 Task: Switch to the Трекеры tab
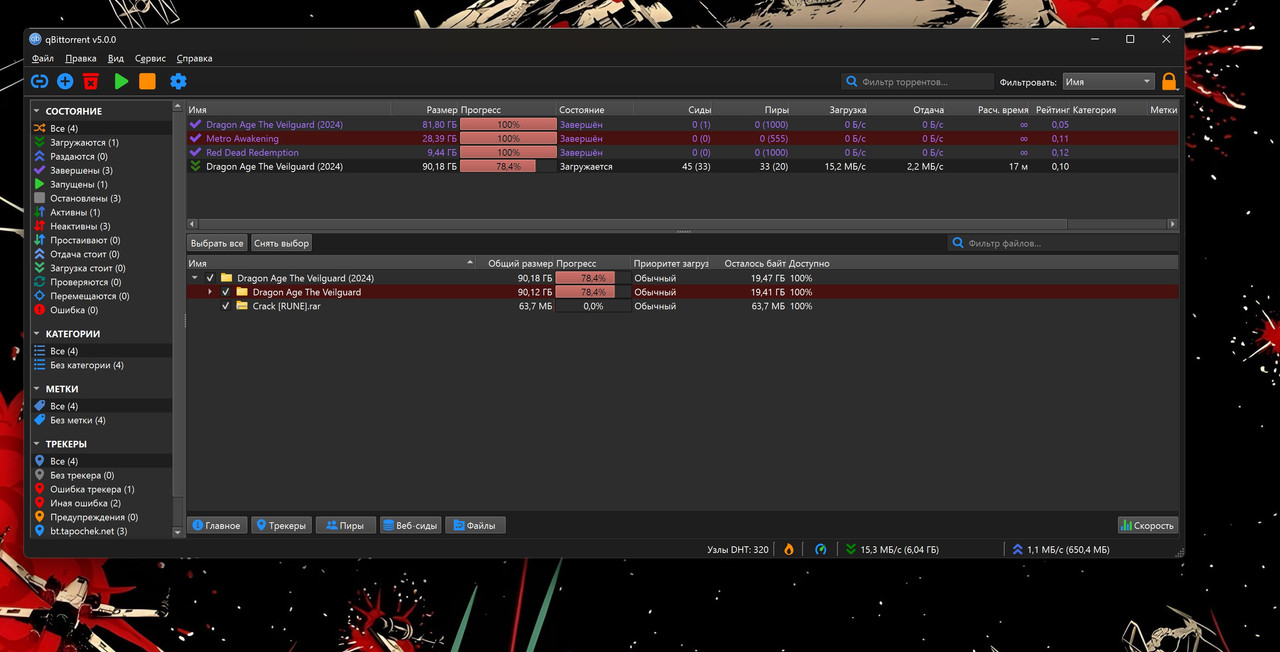pyautogui.click(x=281, y=525)
